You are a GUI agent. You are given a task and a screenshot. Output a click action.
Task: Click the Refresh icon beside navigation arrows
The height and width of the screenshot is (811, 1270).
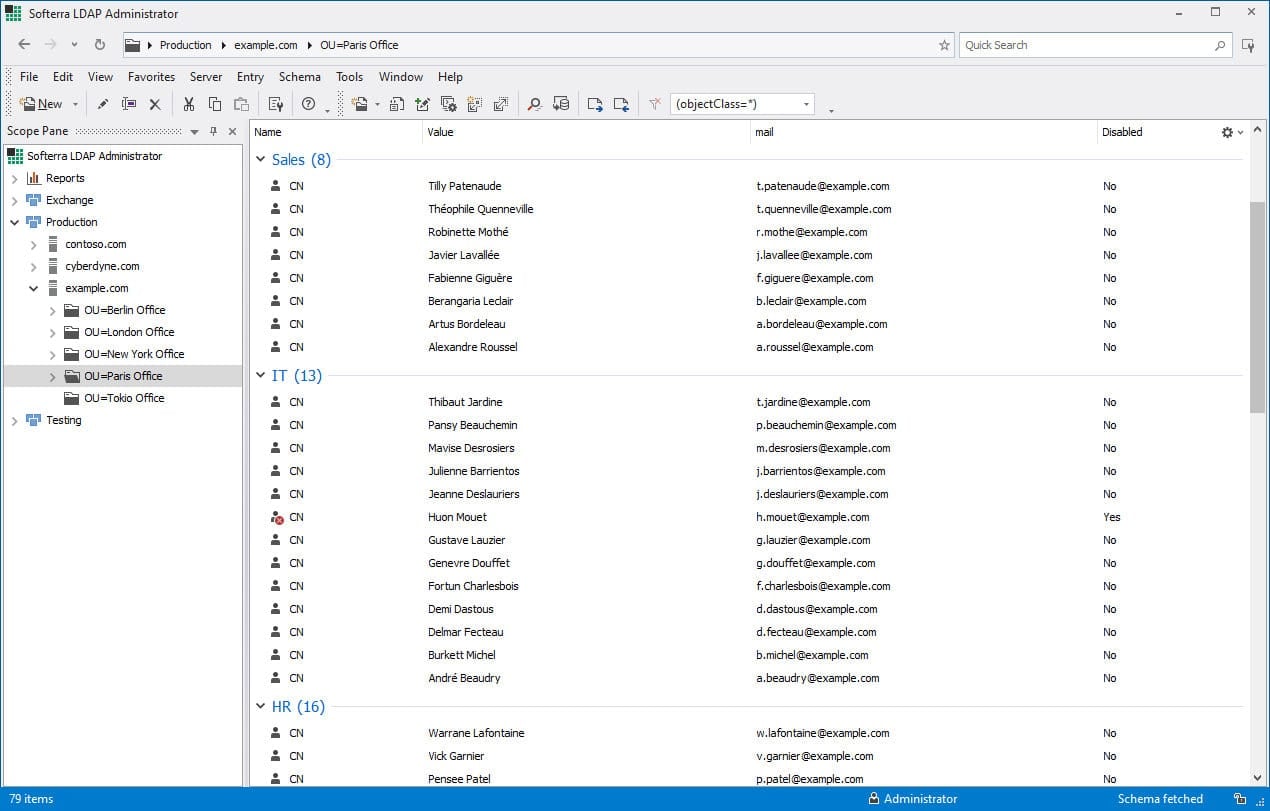[100, 45]
